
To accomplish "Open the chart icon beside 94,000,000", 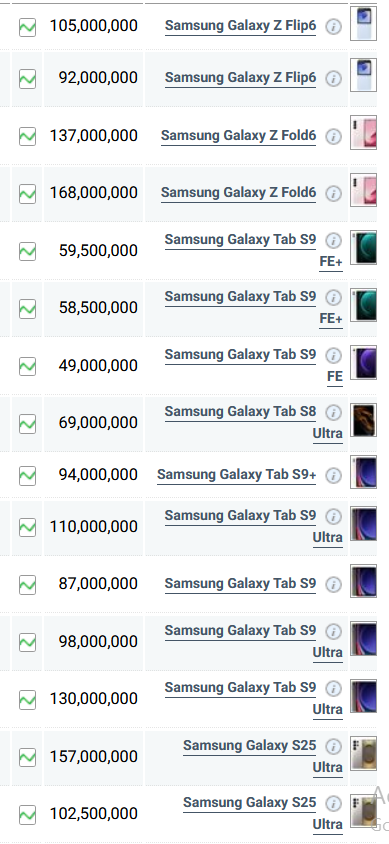I will (27, 476).
